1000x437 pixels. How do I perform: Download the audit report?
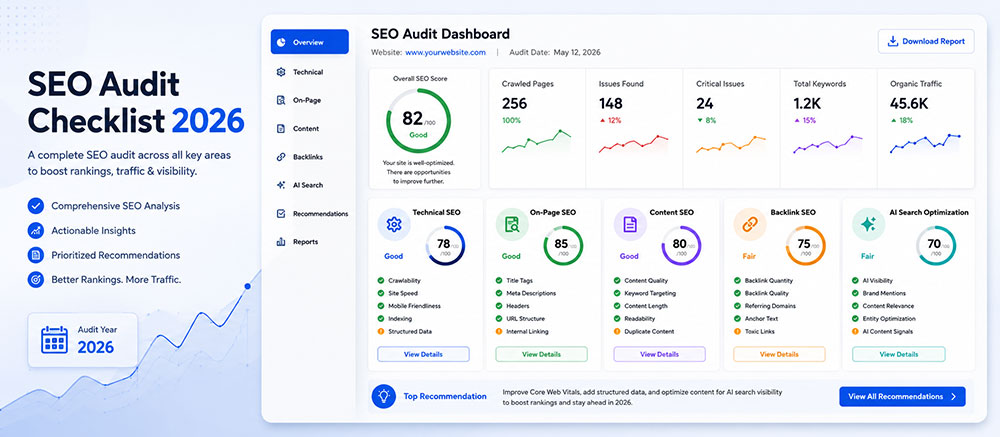pos(926,41)
